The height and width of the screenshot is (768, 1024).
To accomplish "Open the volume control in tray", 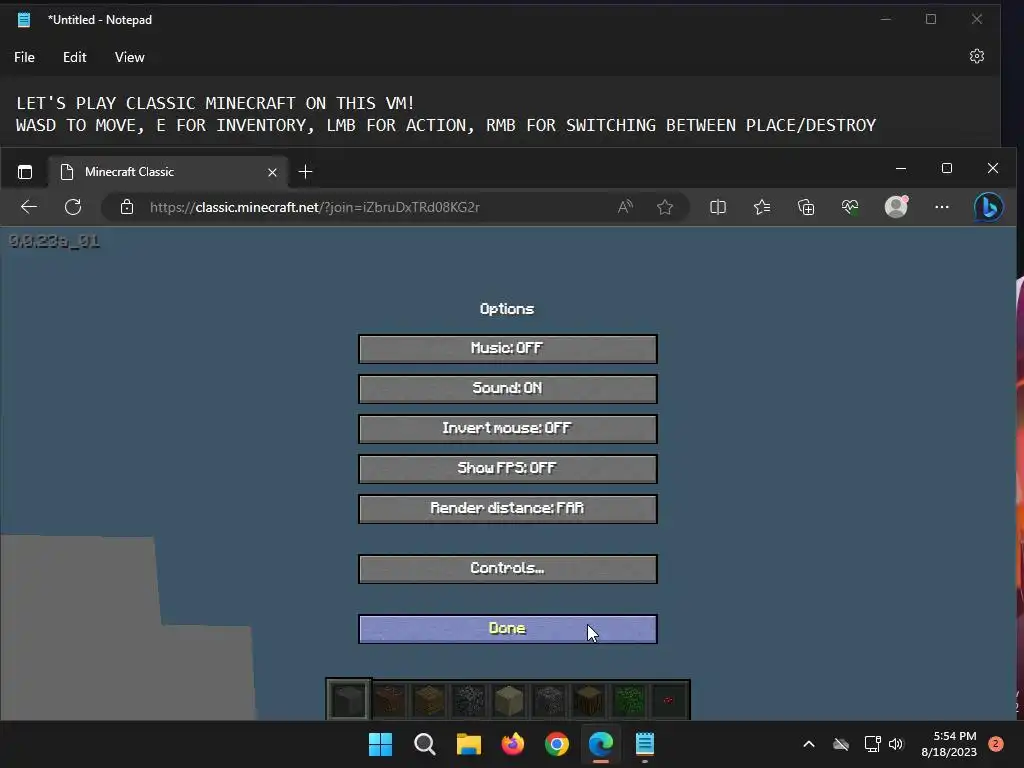I will coord(896,744).
